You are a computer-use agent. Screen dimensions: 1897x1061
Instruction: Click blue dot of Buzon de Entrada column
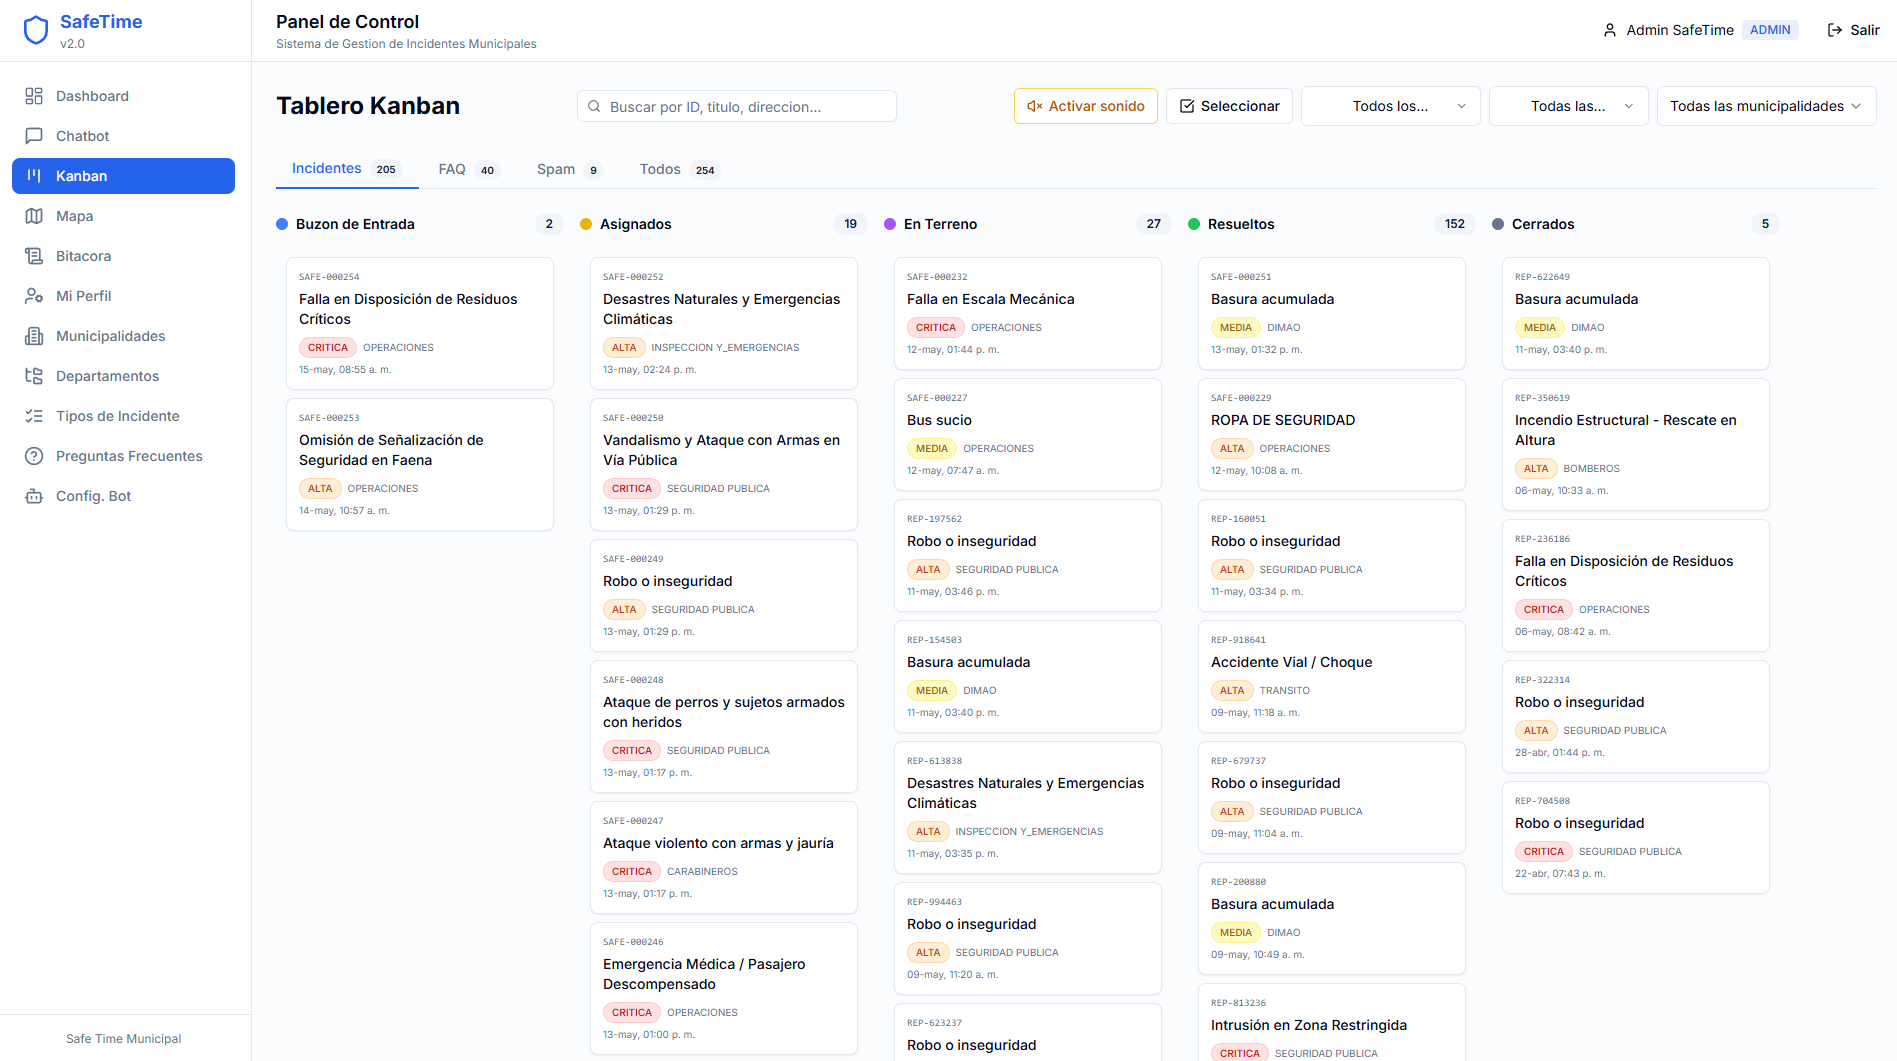282,224
